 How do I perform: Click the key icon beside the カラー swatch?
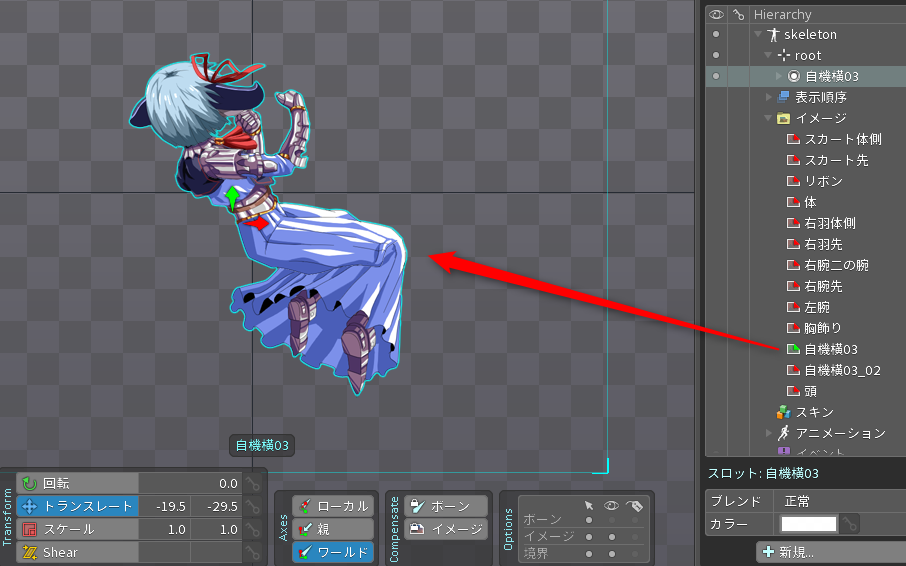point(849,524)
